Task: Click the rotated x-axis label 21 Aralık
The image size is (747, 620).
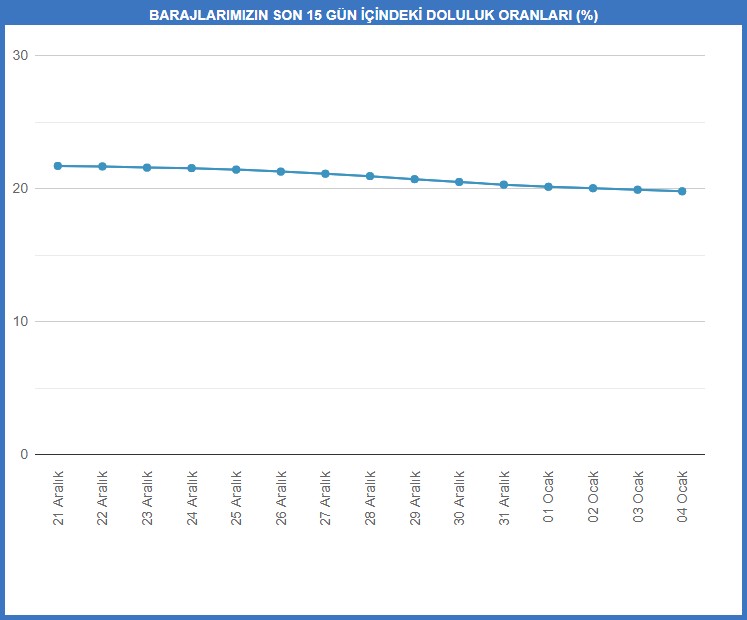Action: (58, 497)
